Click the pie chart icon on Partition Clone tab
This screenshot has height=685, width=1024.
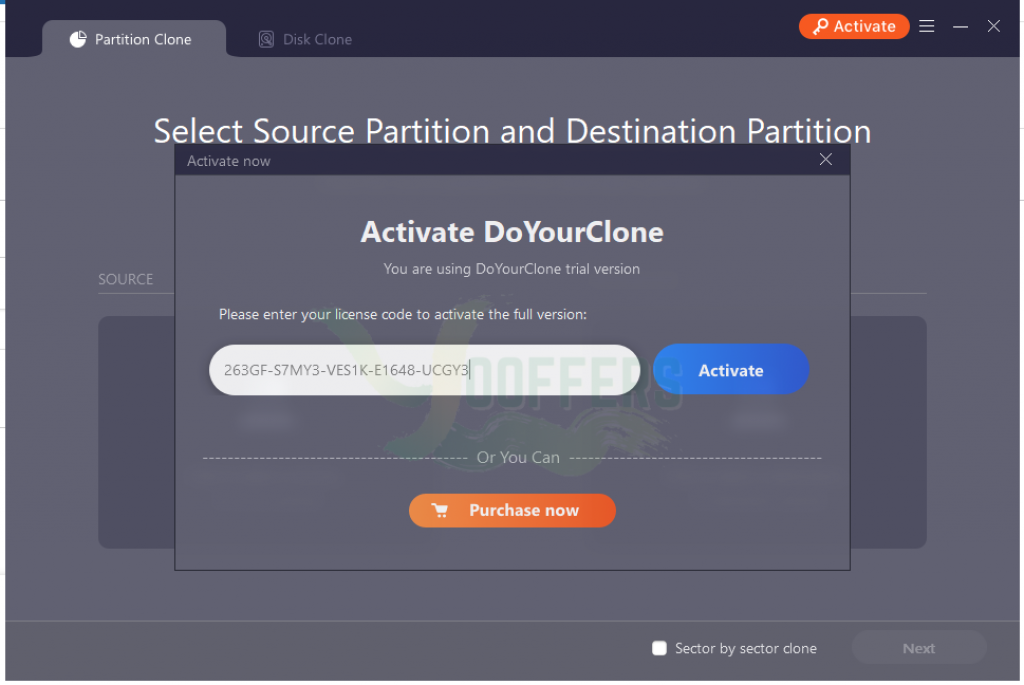coord(78,39)
